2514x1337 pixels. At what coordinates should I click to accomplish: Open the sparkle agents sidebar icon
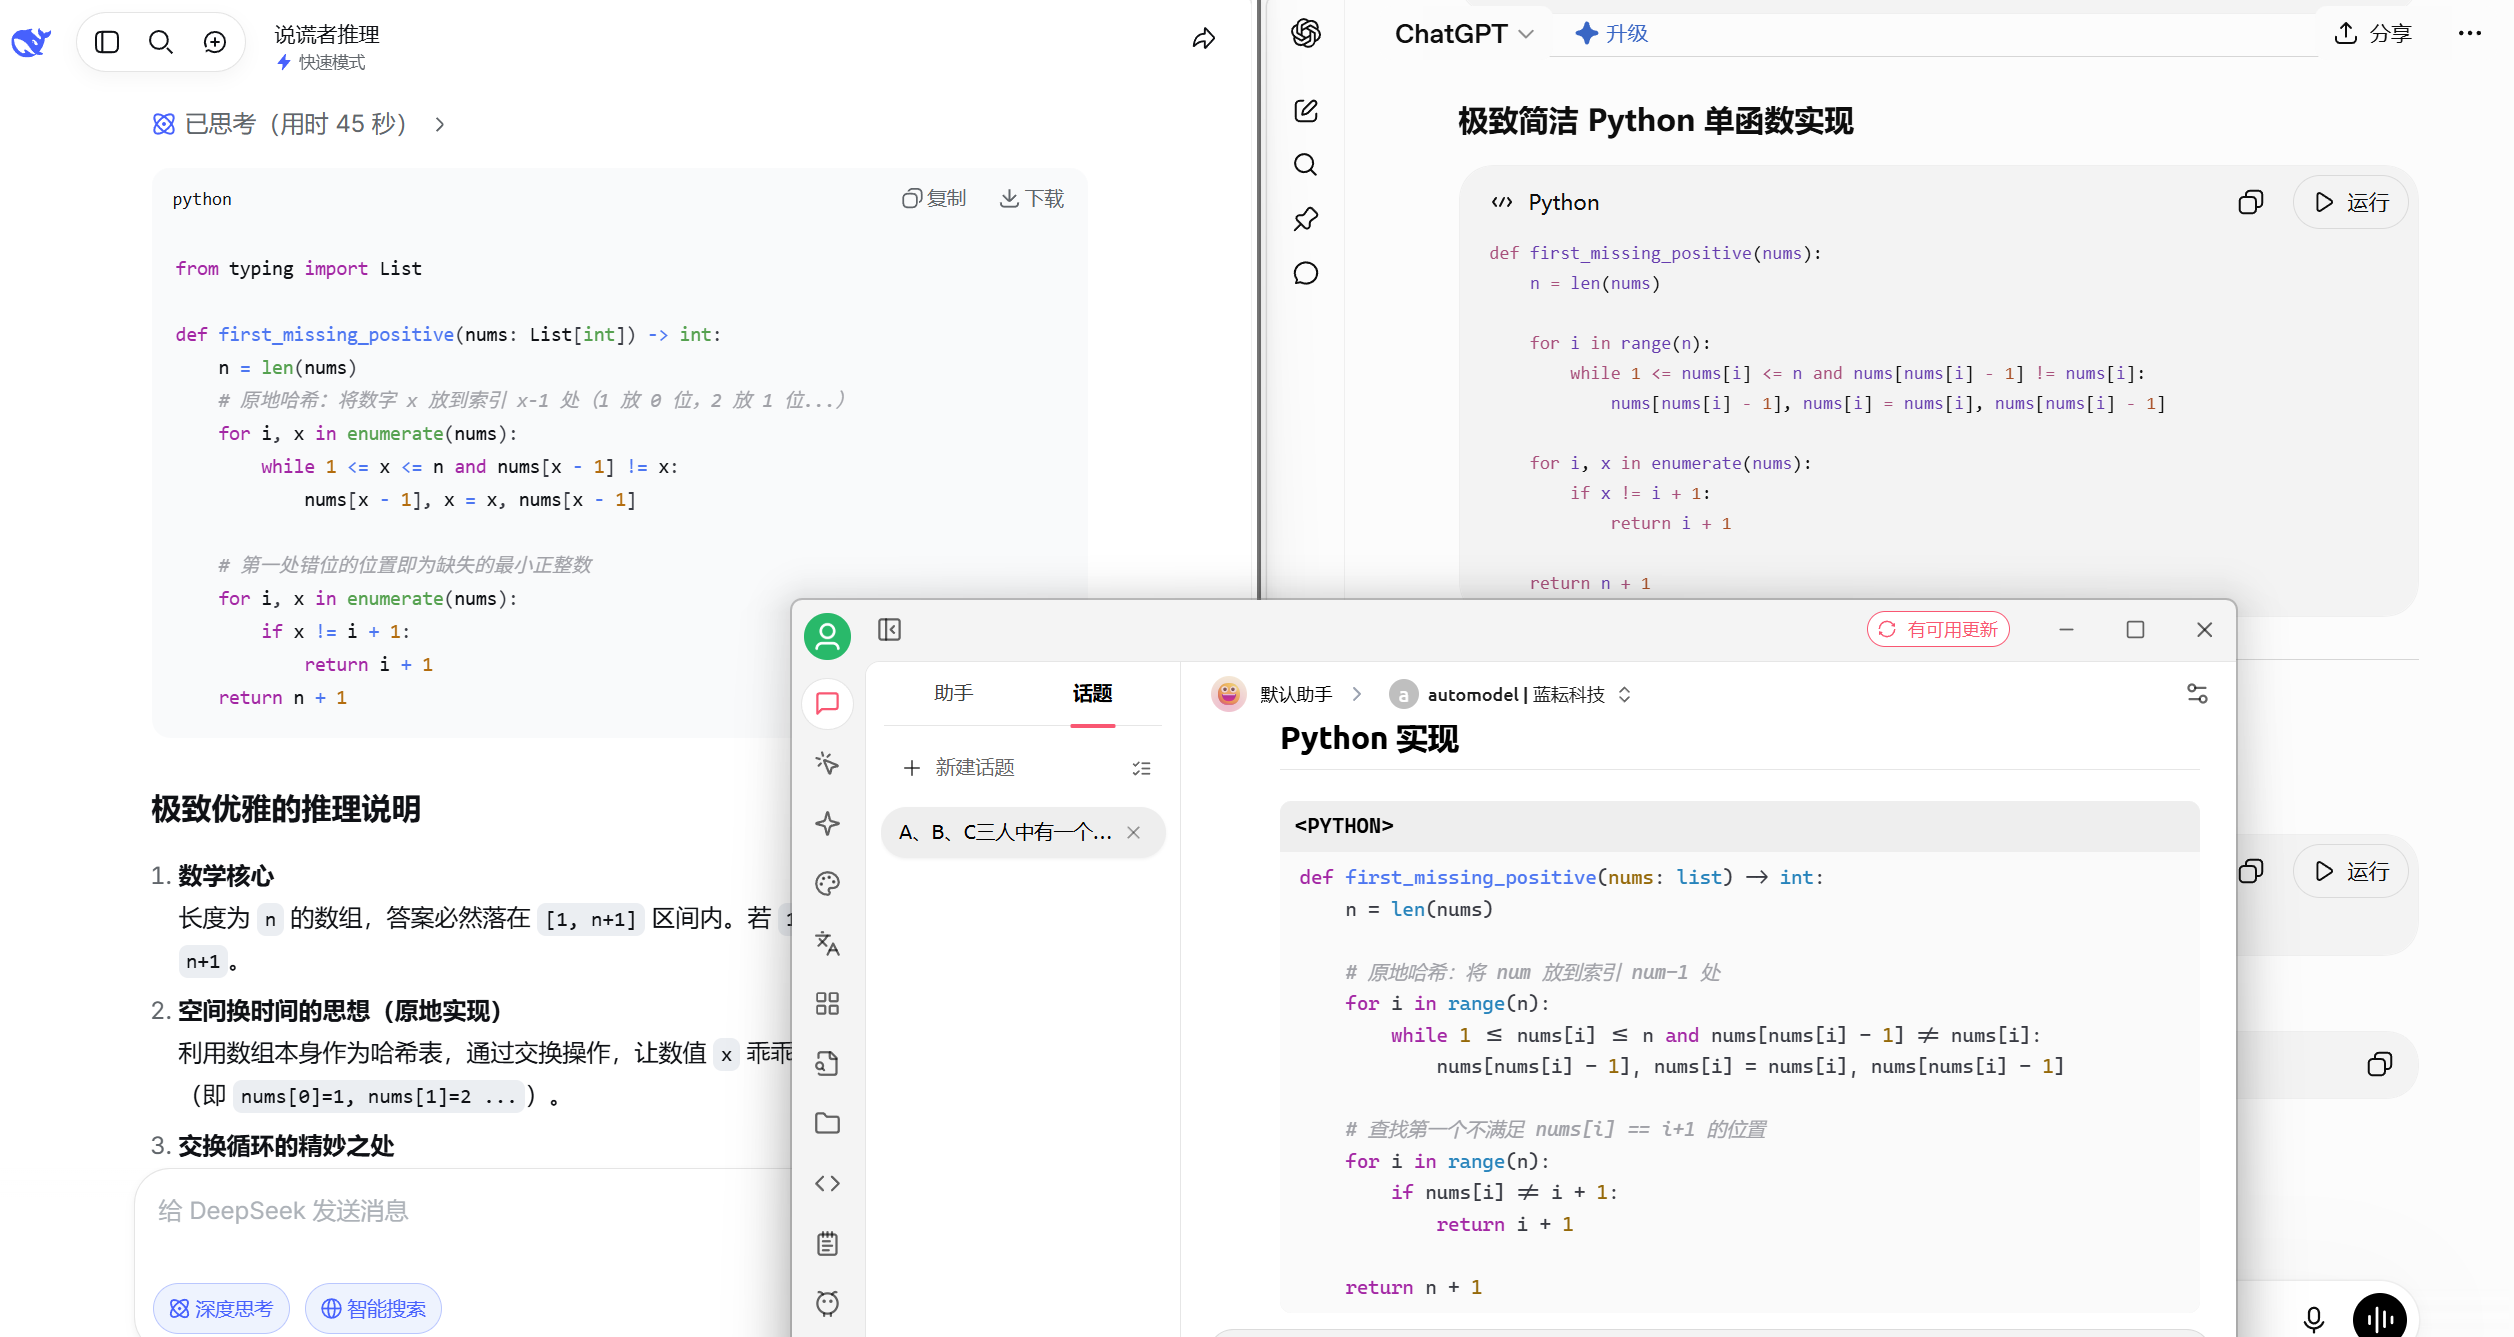click(x=827, y=823)
